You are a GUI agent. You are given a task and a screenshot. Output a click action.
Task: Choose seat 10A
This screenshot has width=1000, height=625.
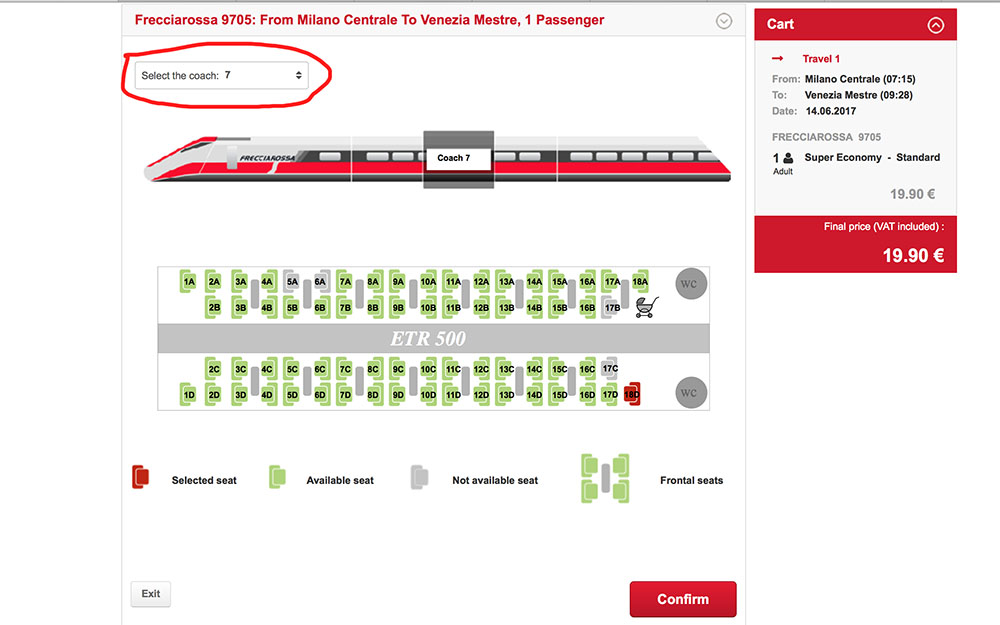click(x=428, y=281)
